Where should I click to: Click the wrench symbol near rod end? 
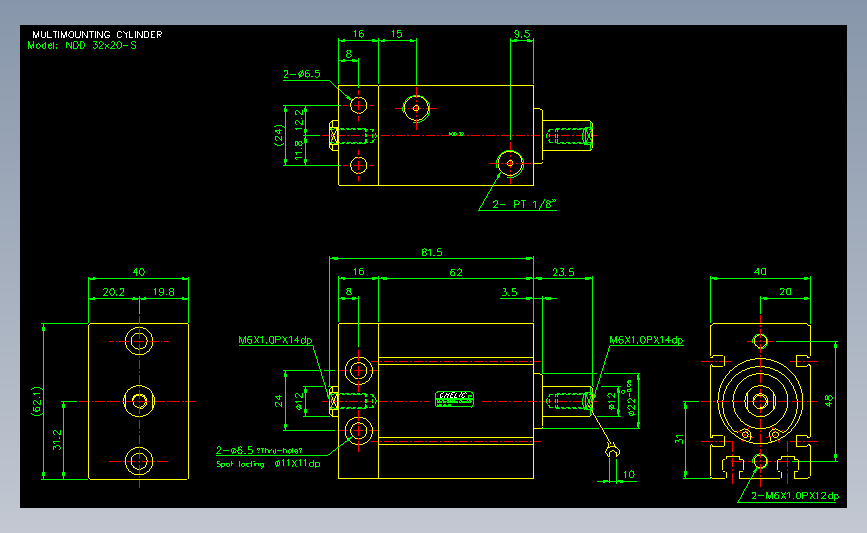(x=612, y=451)
